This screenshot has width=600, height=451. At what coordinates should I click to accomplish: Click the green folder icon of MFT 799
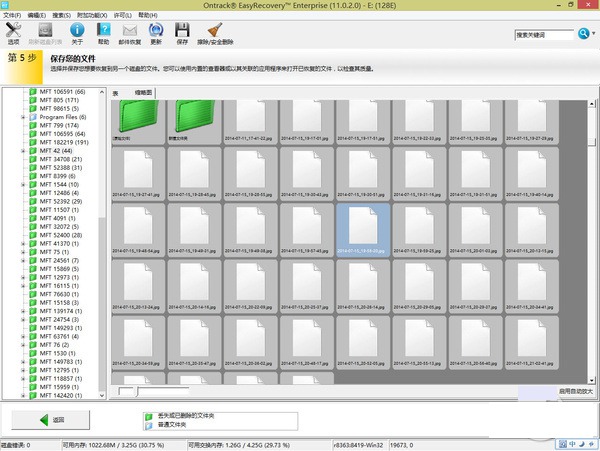click(33, 125)
